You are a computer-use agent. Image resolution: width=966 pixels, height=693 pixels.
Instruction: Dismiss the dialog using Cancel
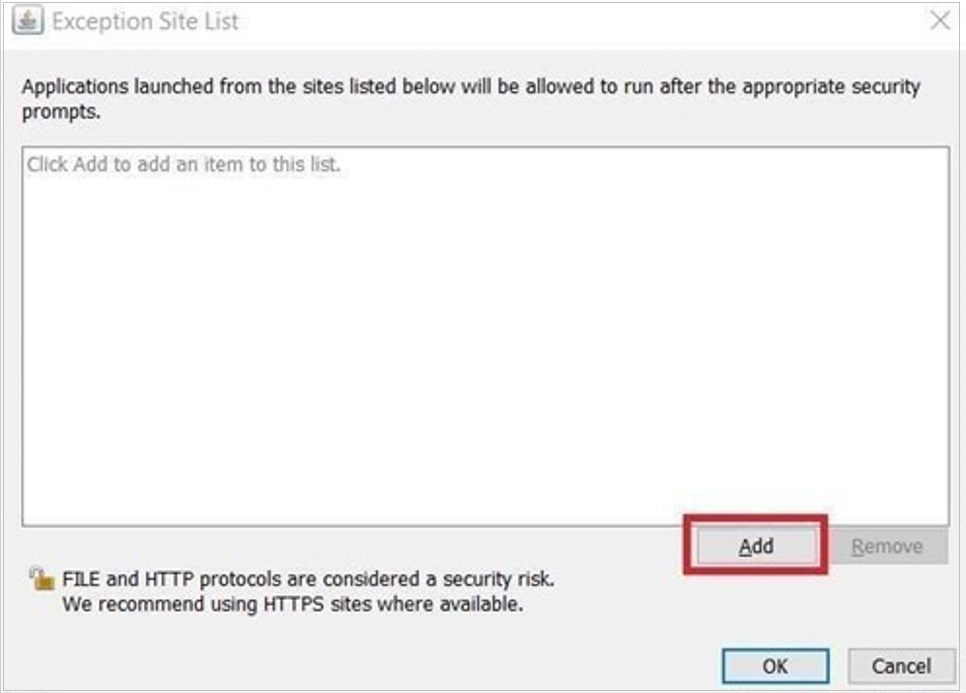pyautogui.click(x=900, y=666)
